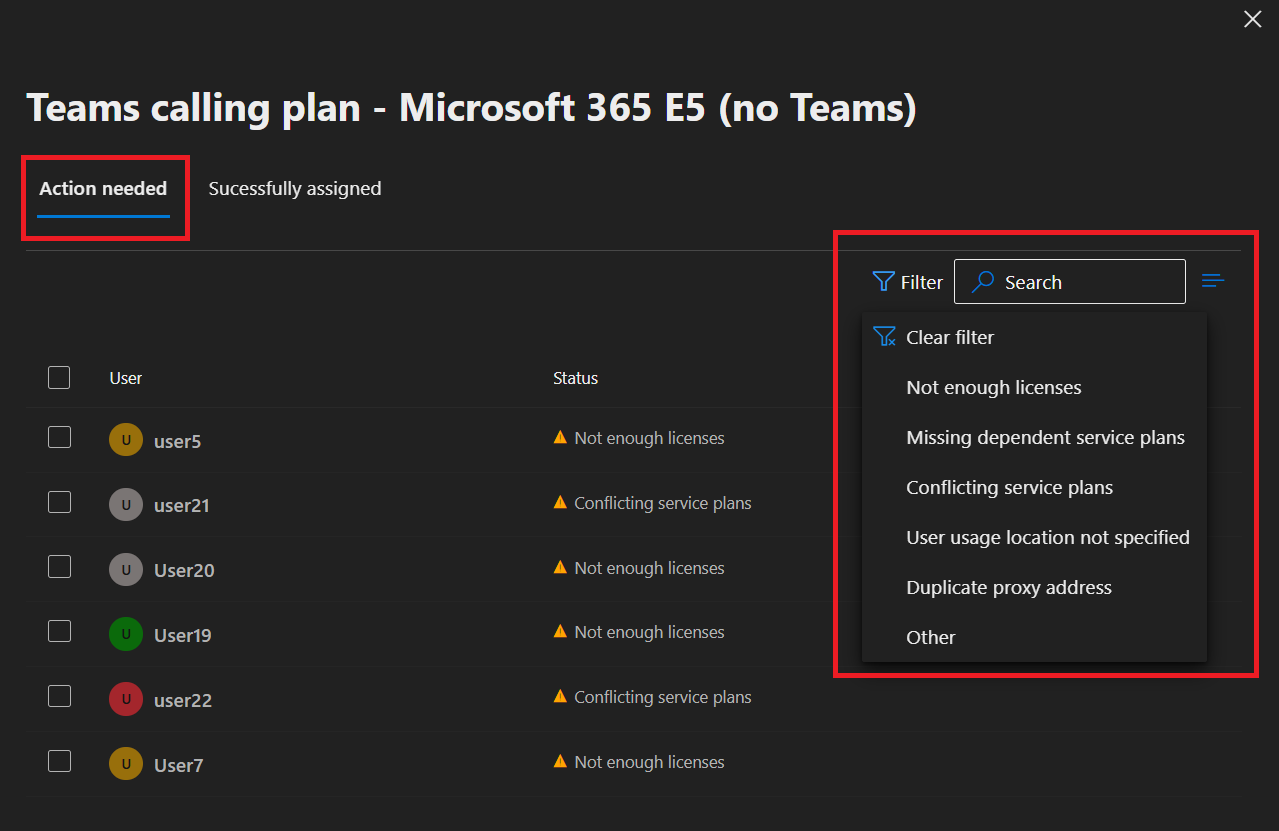1279x831 pixels.
Task: Select User usage location not specified filter
Action: point(1047,537)
